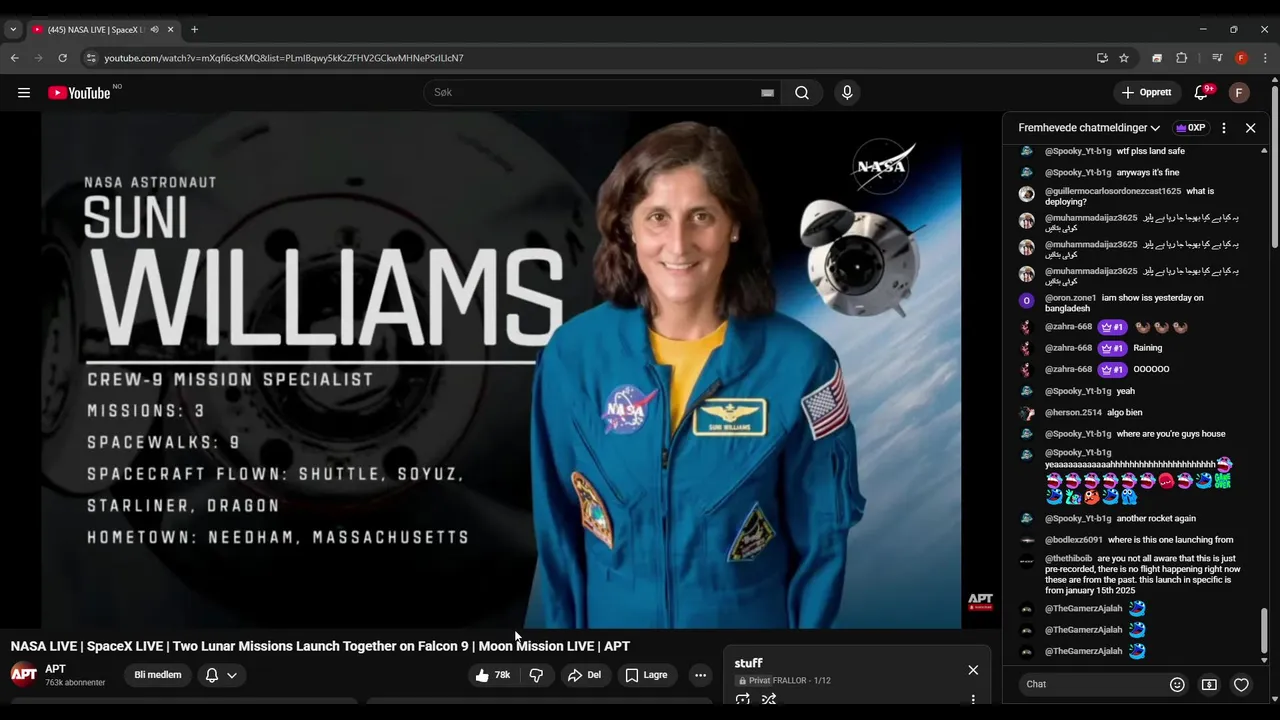
Task: Open a new browser tab
Action: [x=194, y=30]
